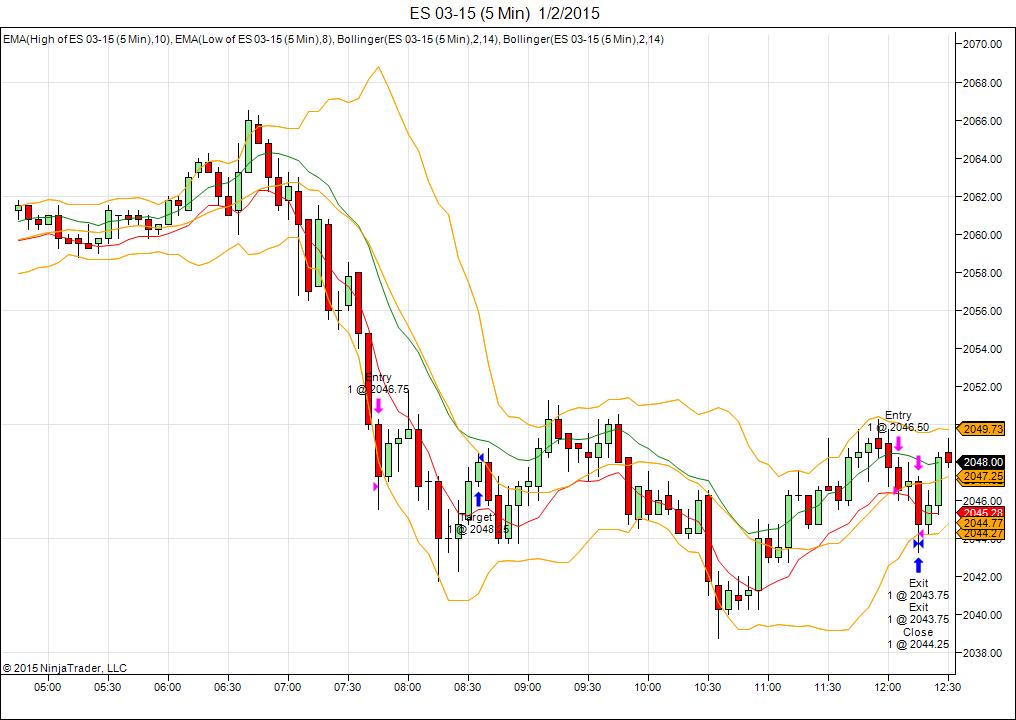1016x720 pixels.
Task: Click the 12:30 time axis label
Action: [948, 687]
